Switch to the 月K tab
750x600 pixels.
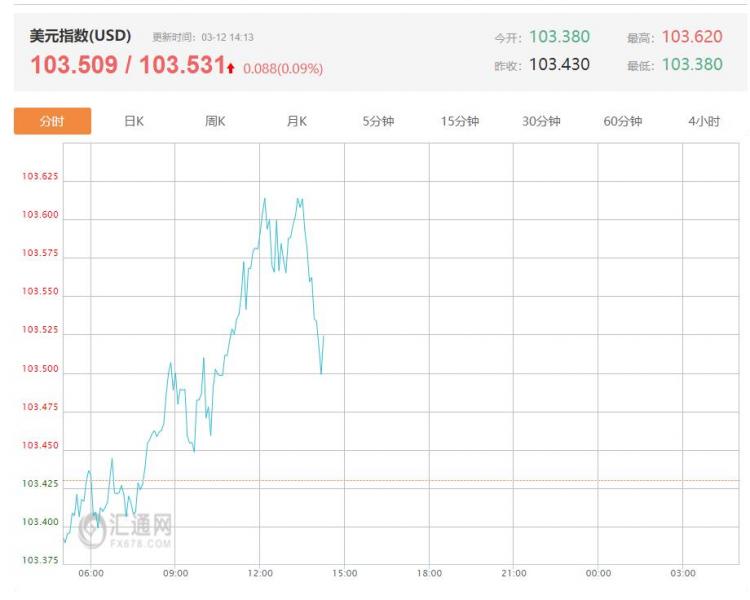click(297, 121)
